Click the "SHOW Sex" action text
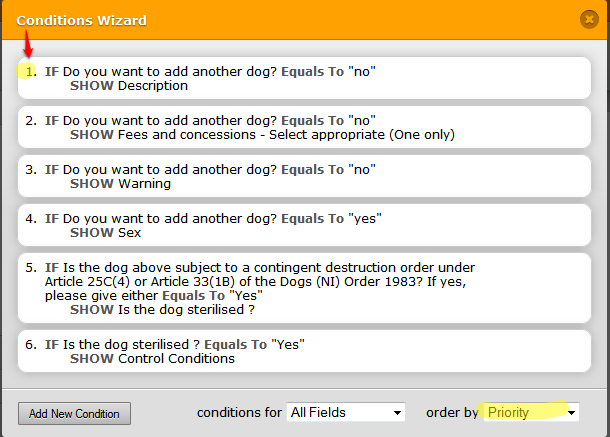Viewport: 610px width, 437px height. (106, 232)
